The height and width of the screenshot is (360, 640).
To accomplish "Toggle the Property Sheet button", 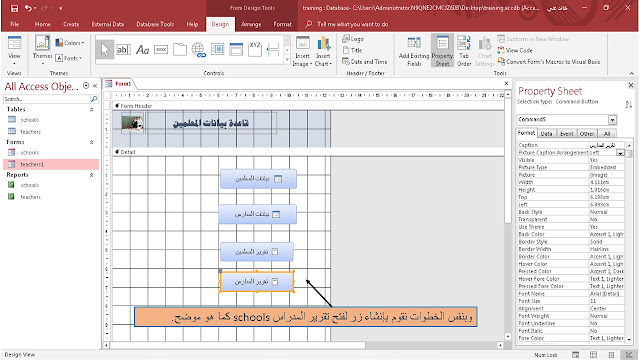I will [x=442, y=51].
